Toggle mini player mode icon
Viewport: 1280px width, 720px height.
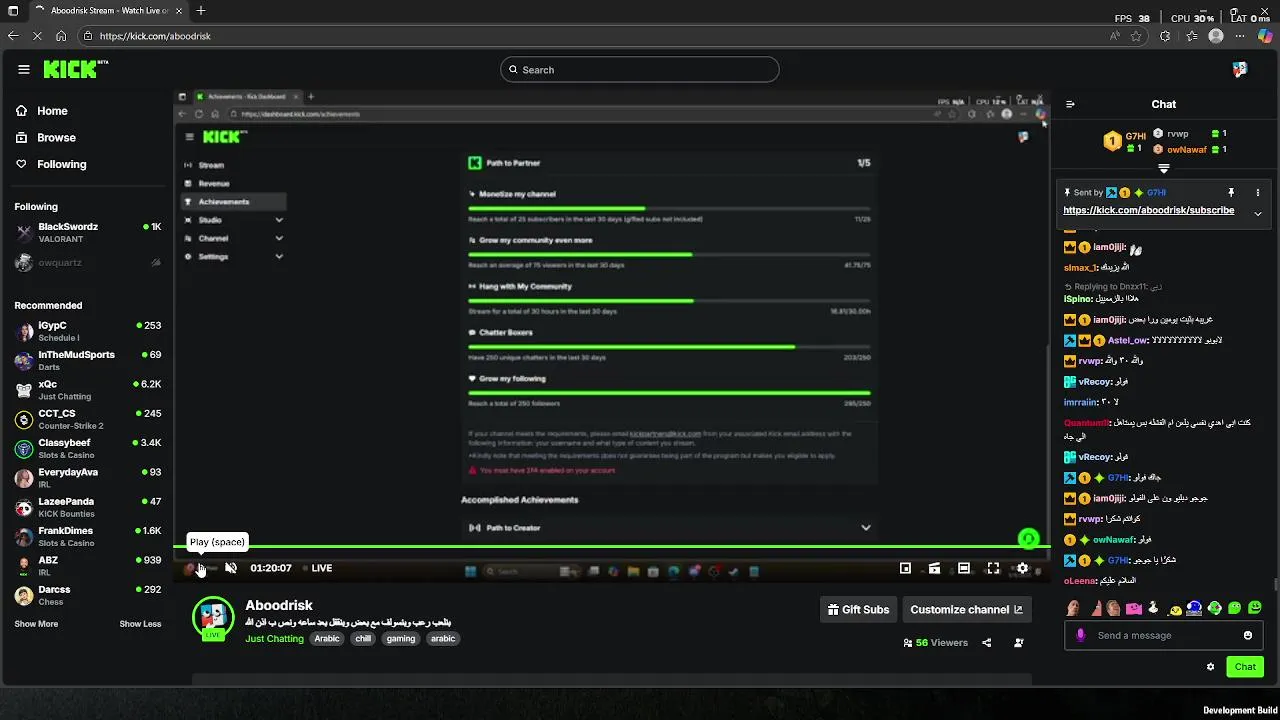point(905,568)
